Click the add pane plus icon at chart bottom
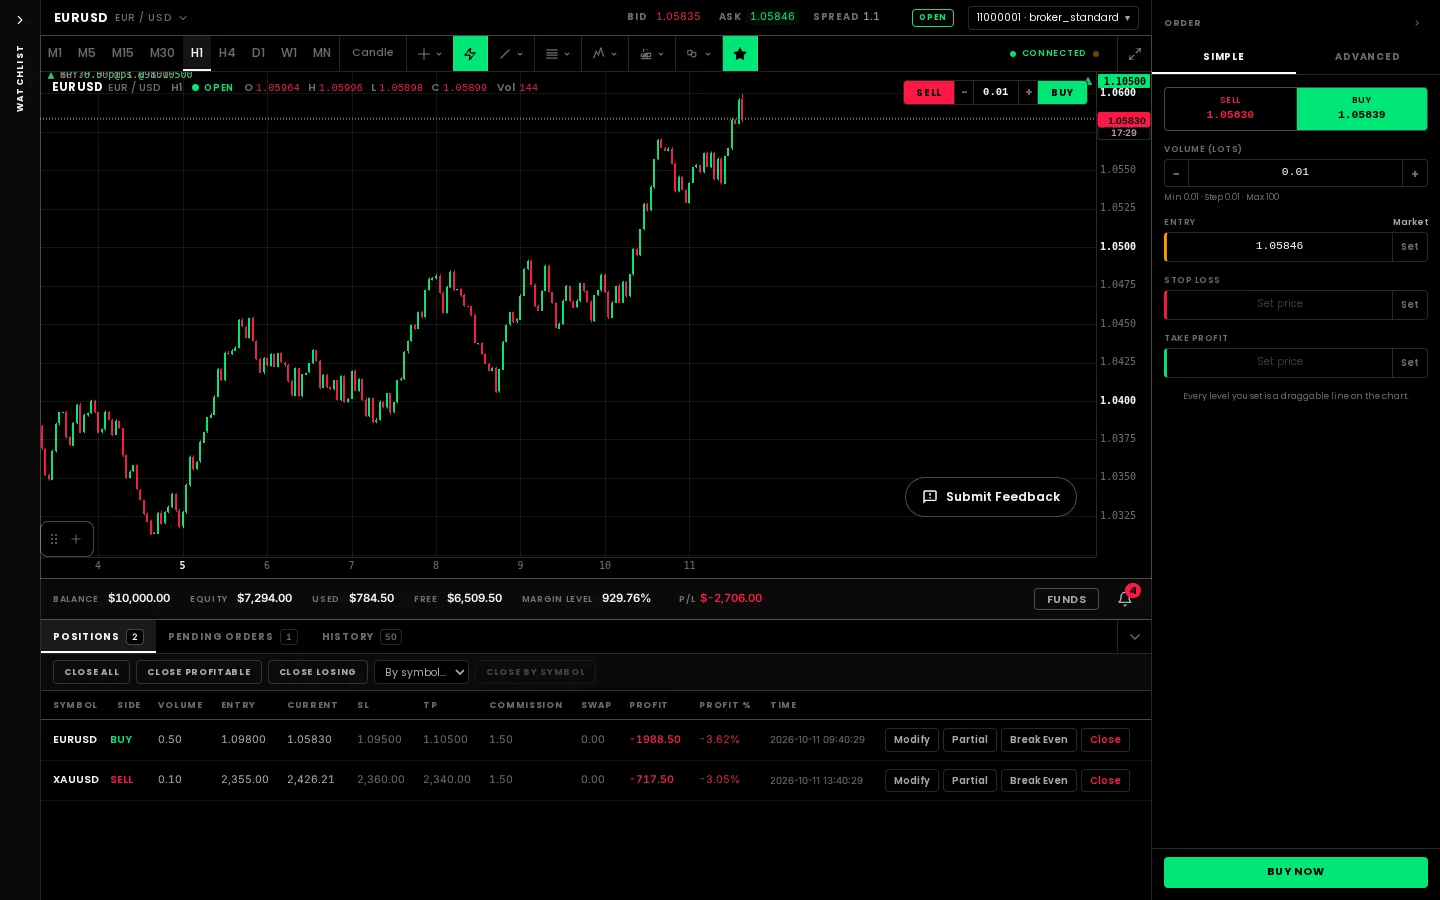 (x=76, y=539)
